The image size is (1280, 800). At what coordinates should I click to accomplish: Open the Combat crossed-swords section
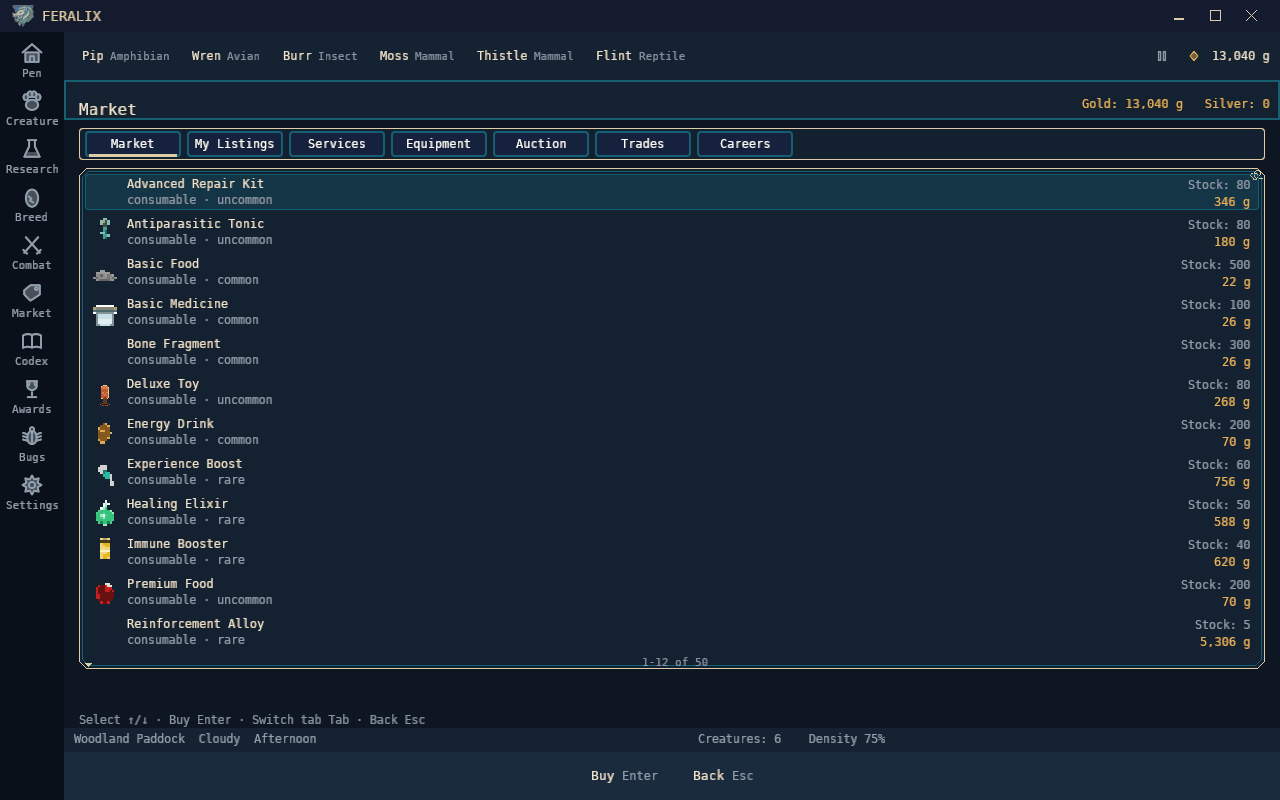pyautogui.click(x=32, y=252)
